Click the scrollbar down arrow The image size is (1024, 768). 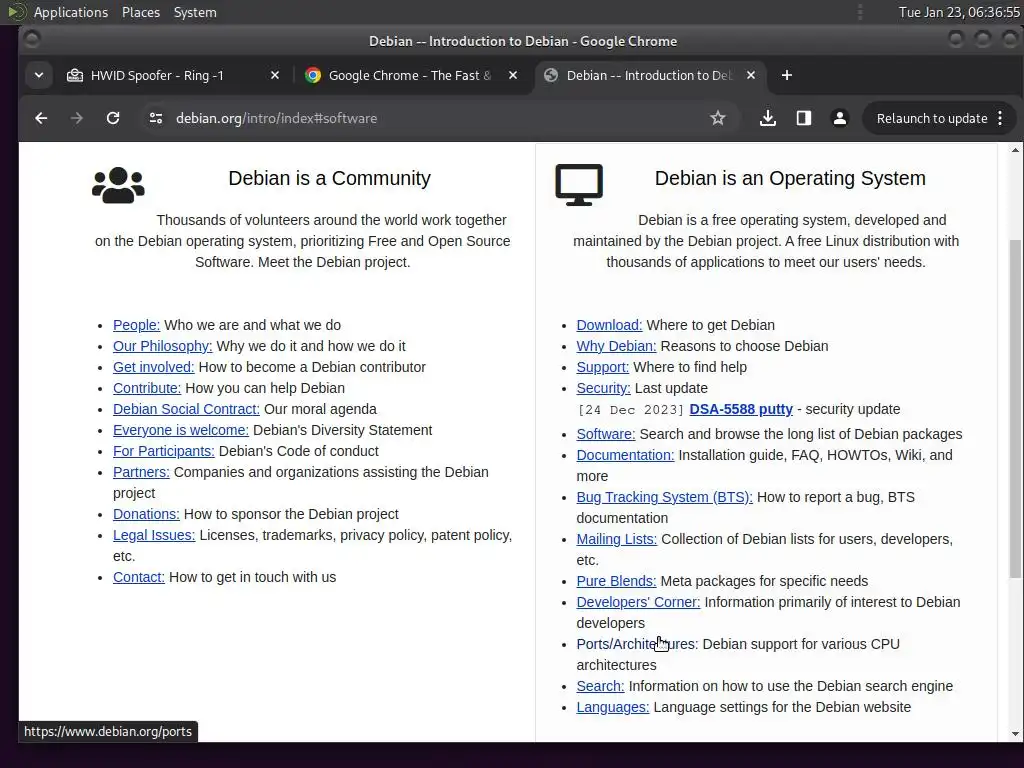[x=1015, y=734]
